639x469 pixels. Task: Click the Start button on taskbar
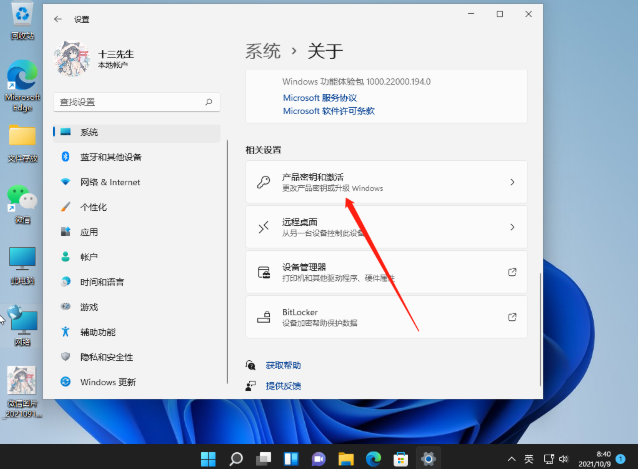(x=208, y=459)
